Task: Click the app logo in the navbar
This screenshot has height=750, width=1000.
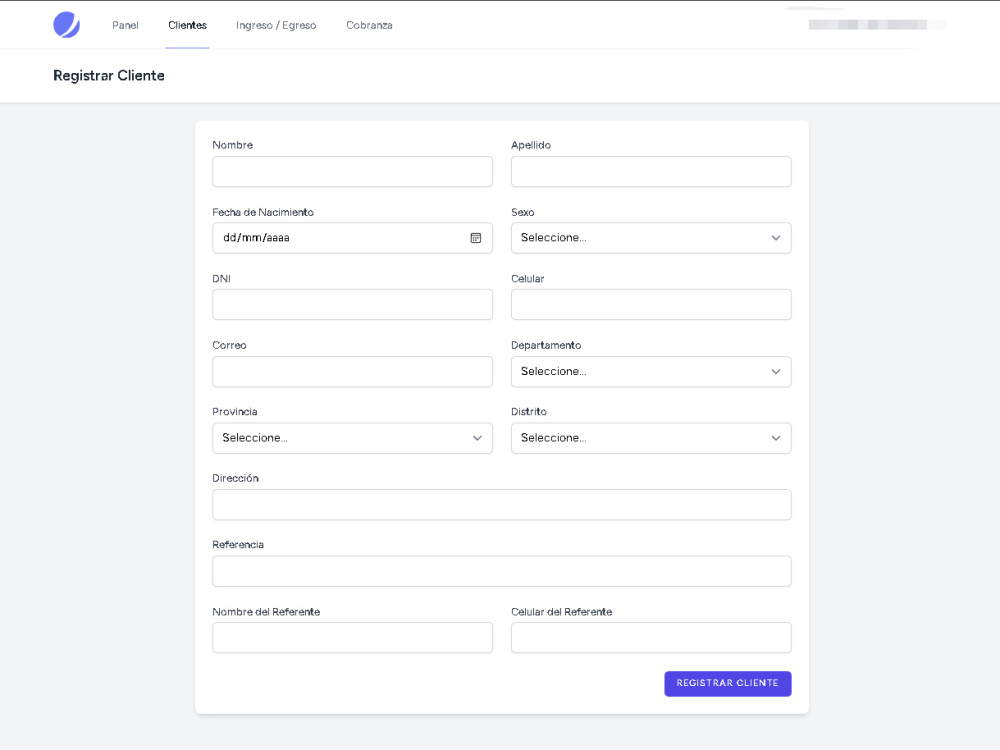Action: tap(66, 25)
